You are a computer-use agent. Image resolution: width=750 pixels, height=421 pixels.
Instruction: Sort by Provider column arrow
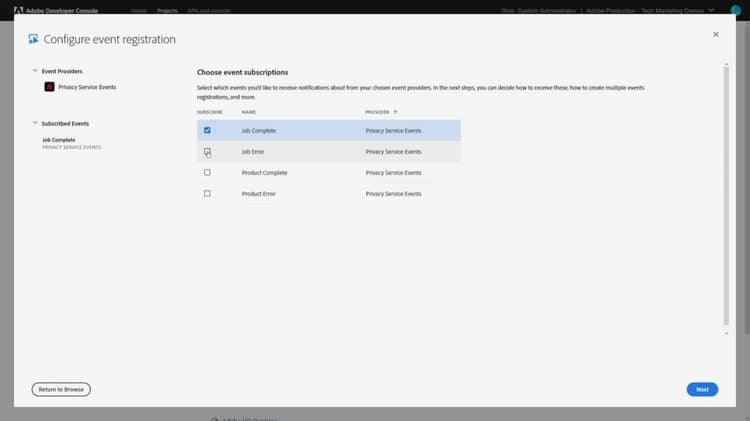(395, 112)
